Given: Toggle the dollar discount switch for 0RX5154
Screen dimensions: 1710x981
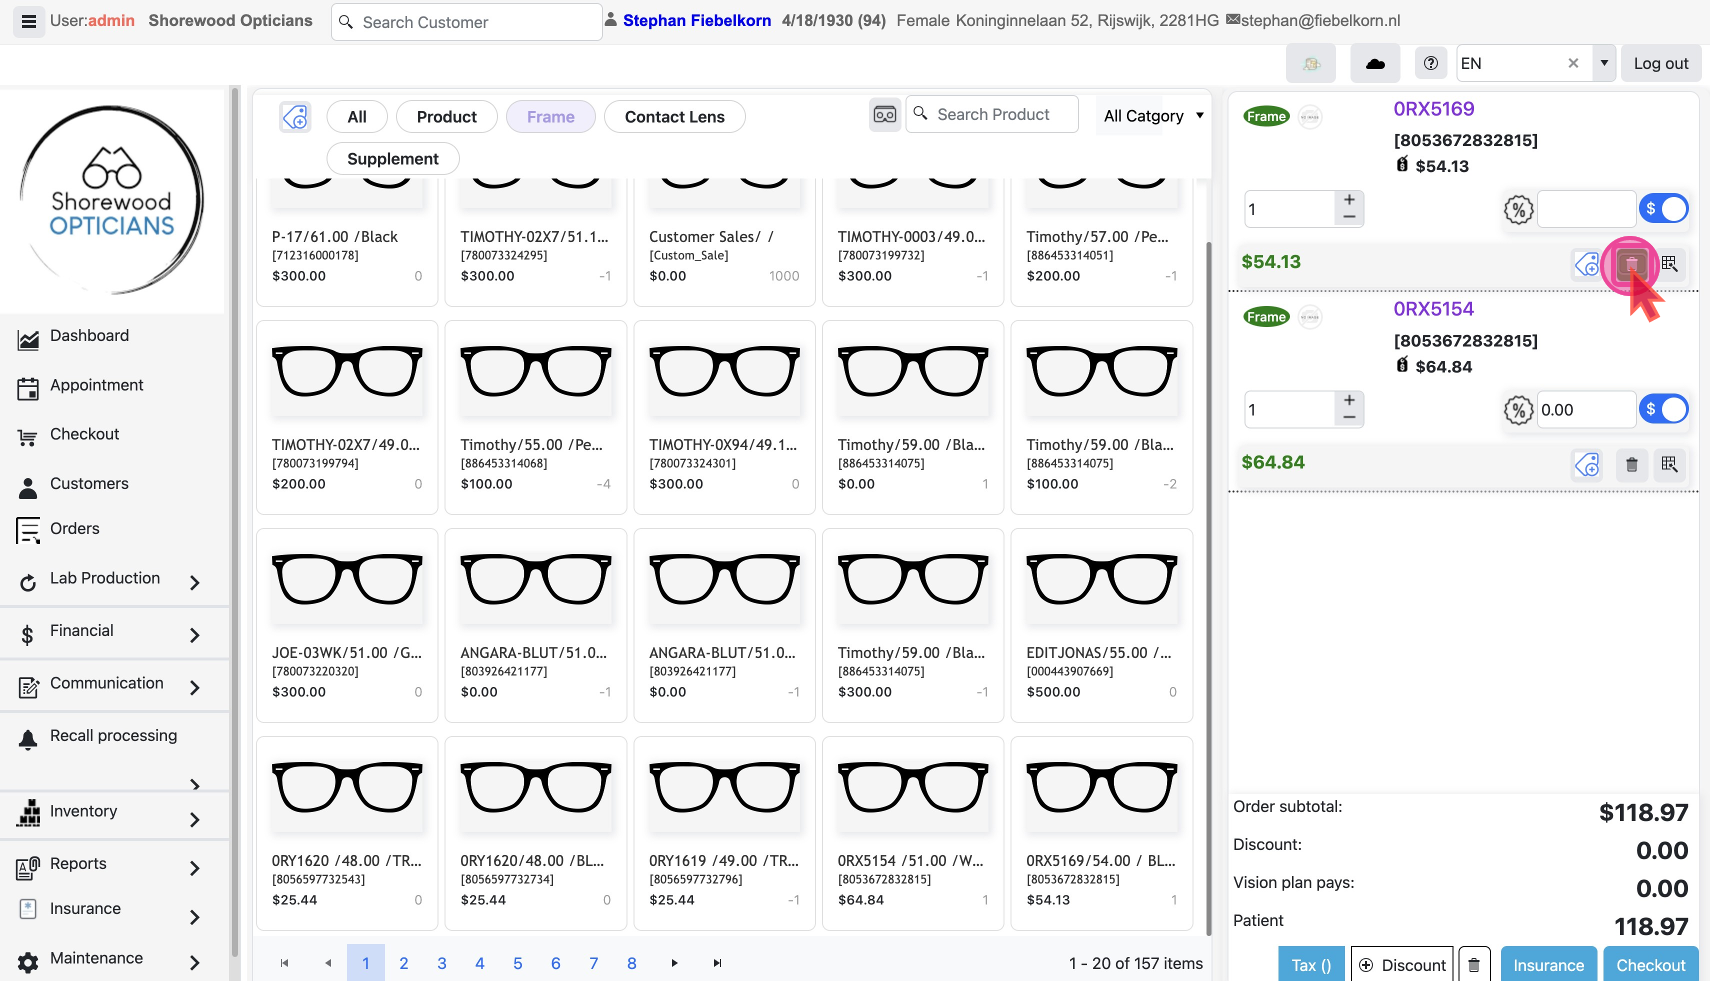Looking at the screenshot, I should coord(1664,409).
